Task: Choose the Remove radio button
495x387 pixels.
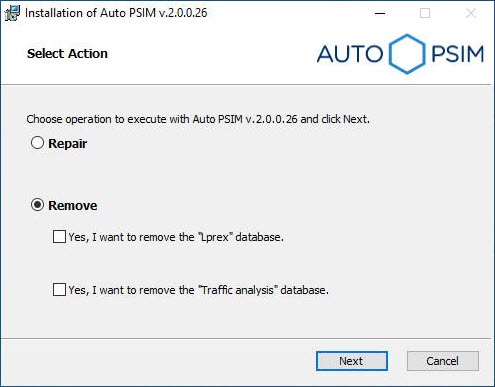Action: [37, 205]
